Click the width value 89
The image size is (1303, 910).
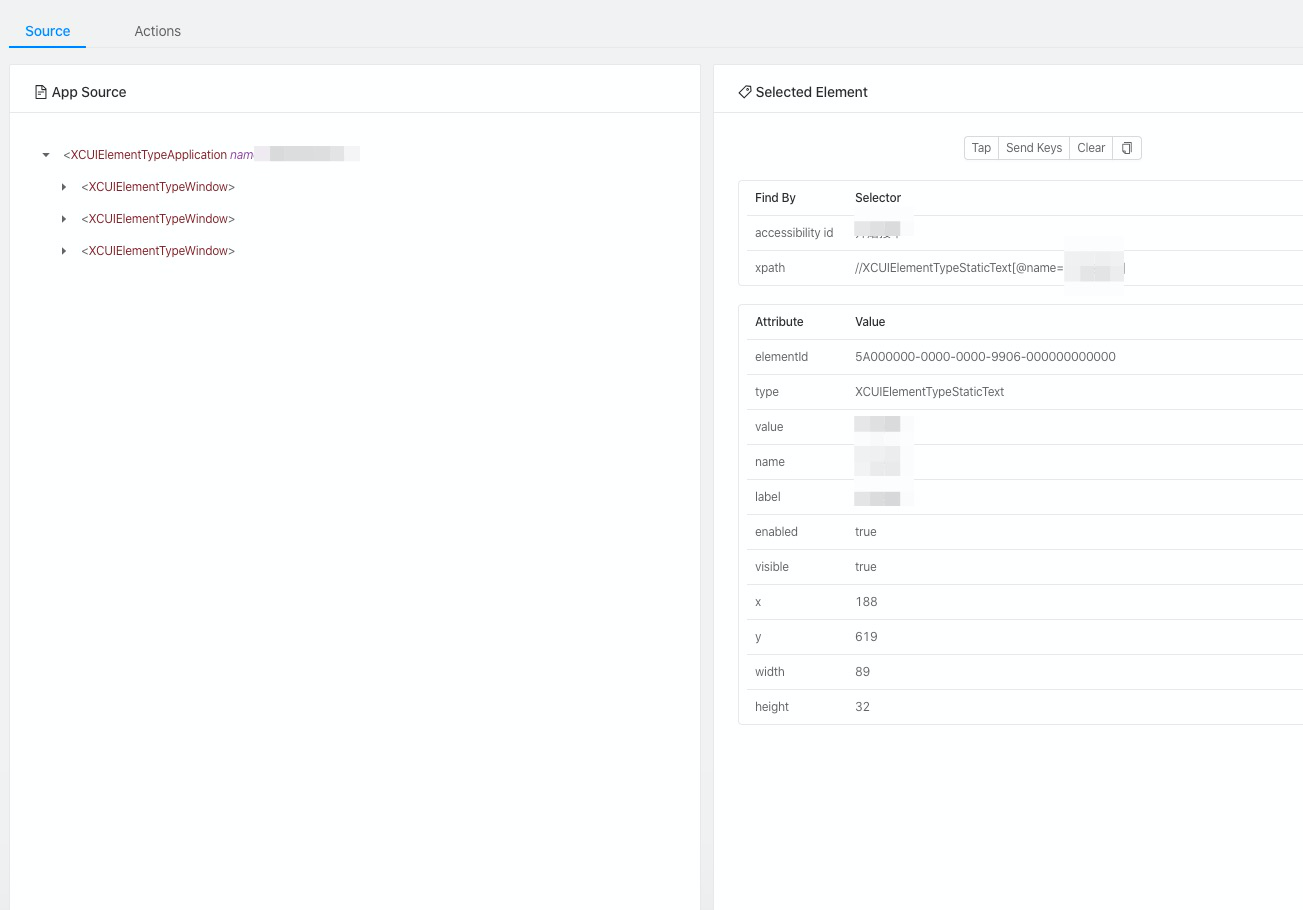(862, 672)
